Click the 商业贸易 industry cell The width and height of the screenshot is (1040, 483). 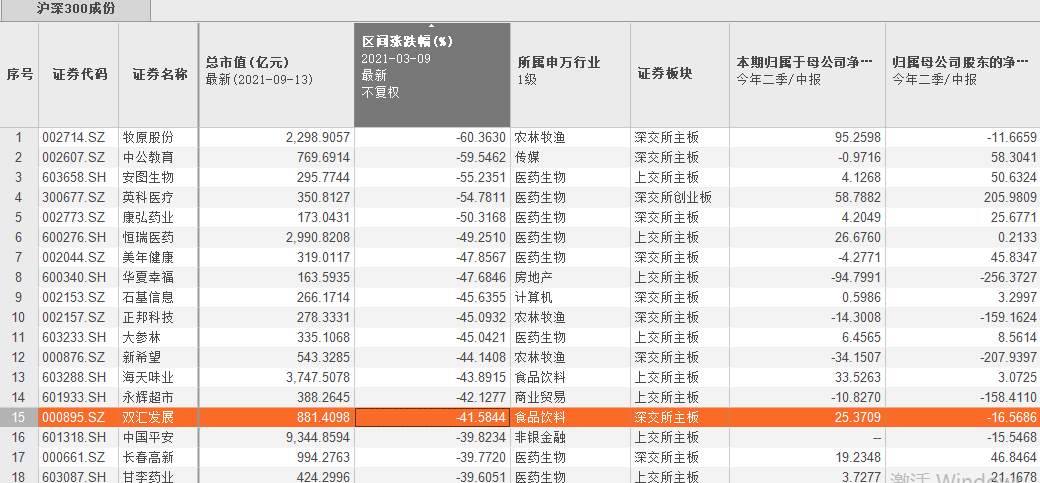click(570, 397)
